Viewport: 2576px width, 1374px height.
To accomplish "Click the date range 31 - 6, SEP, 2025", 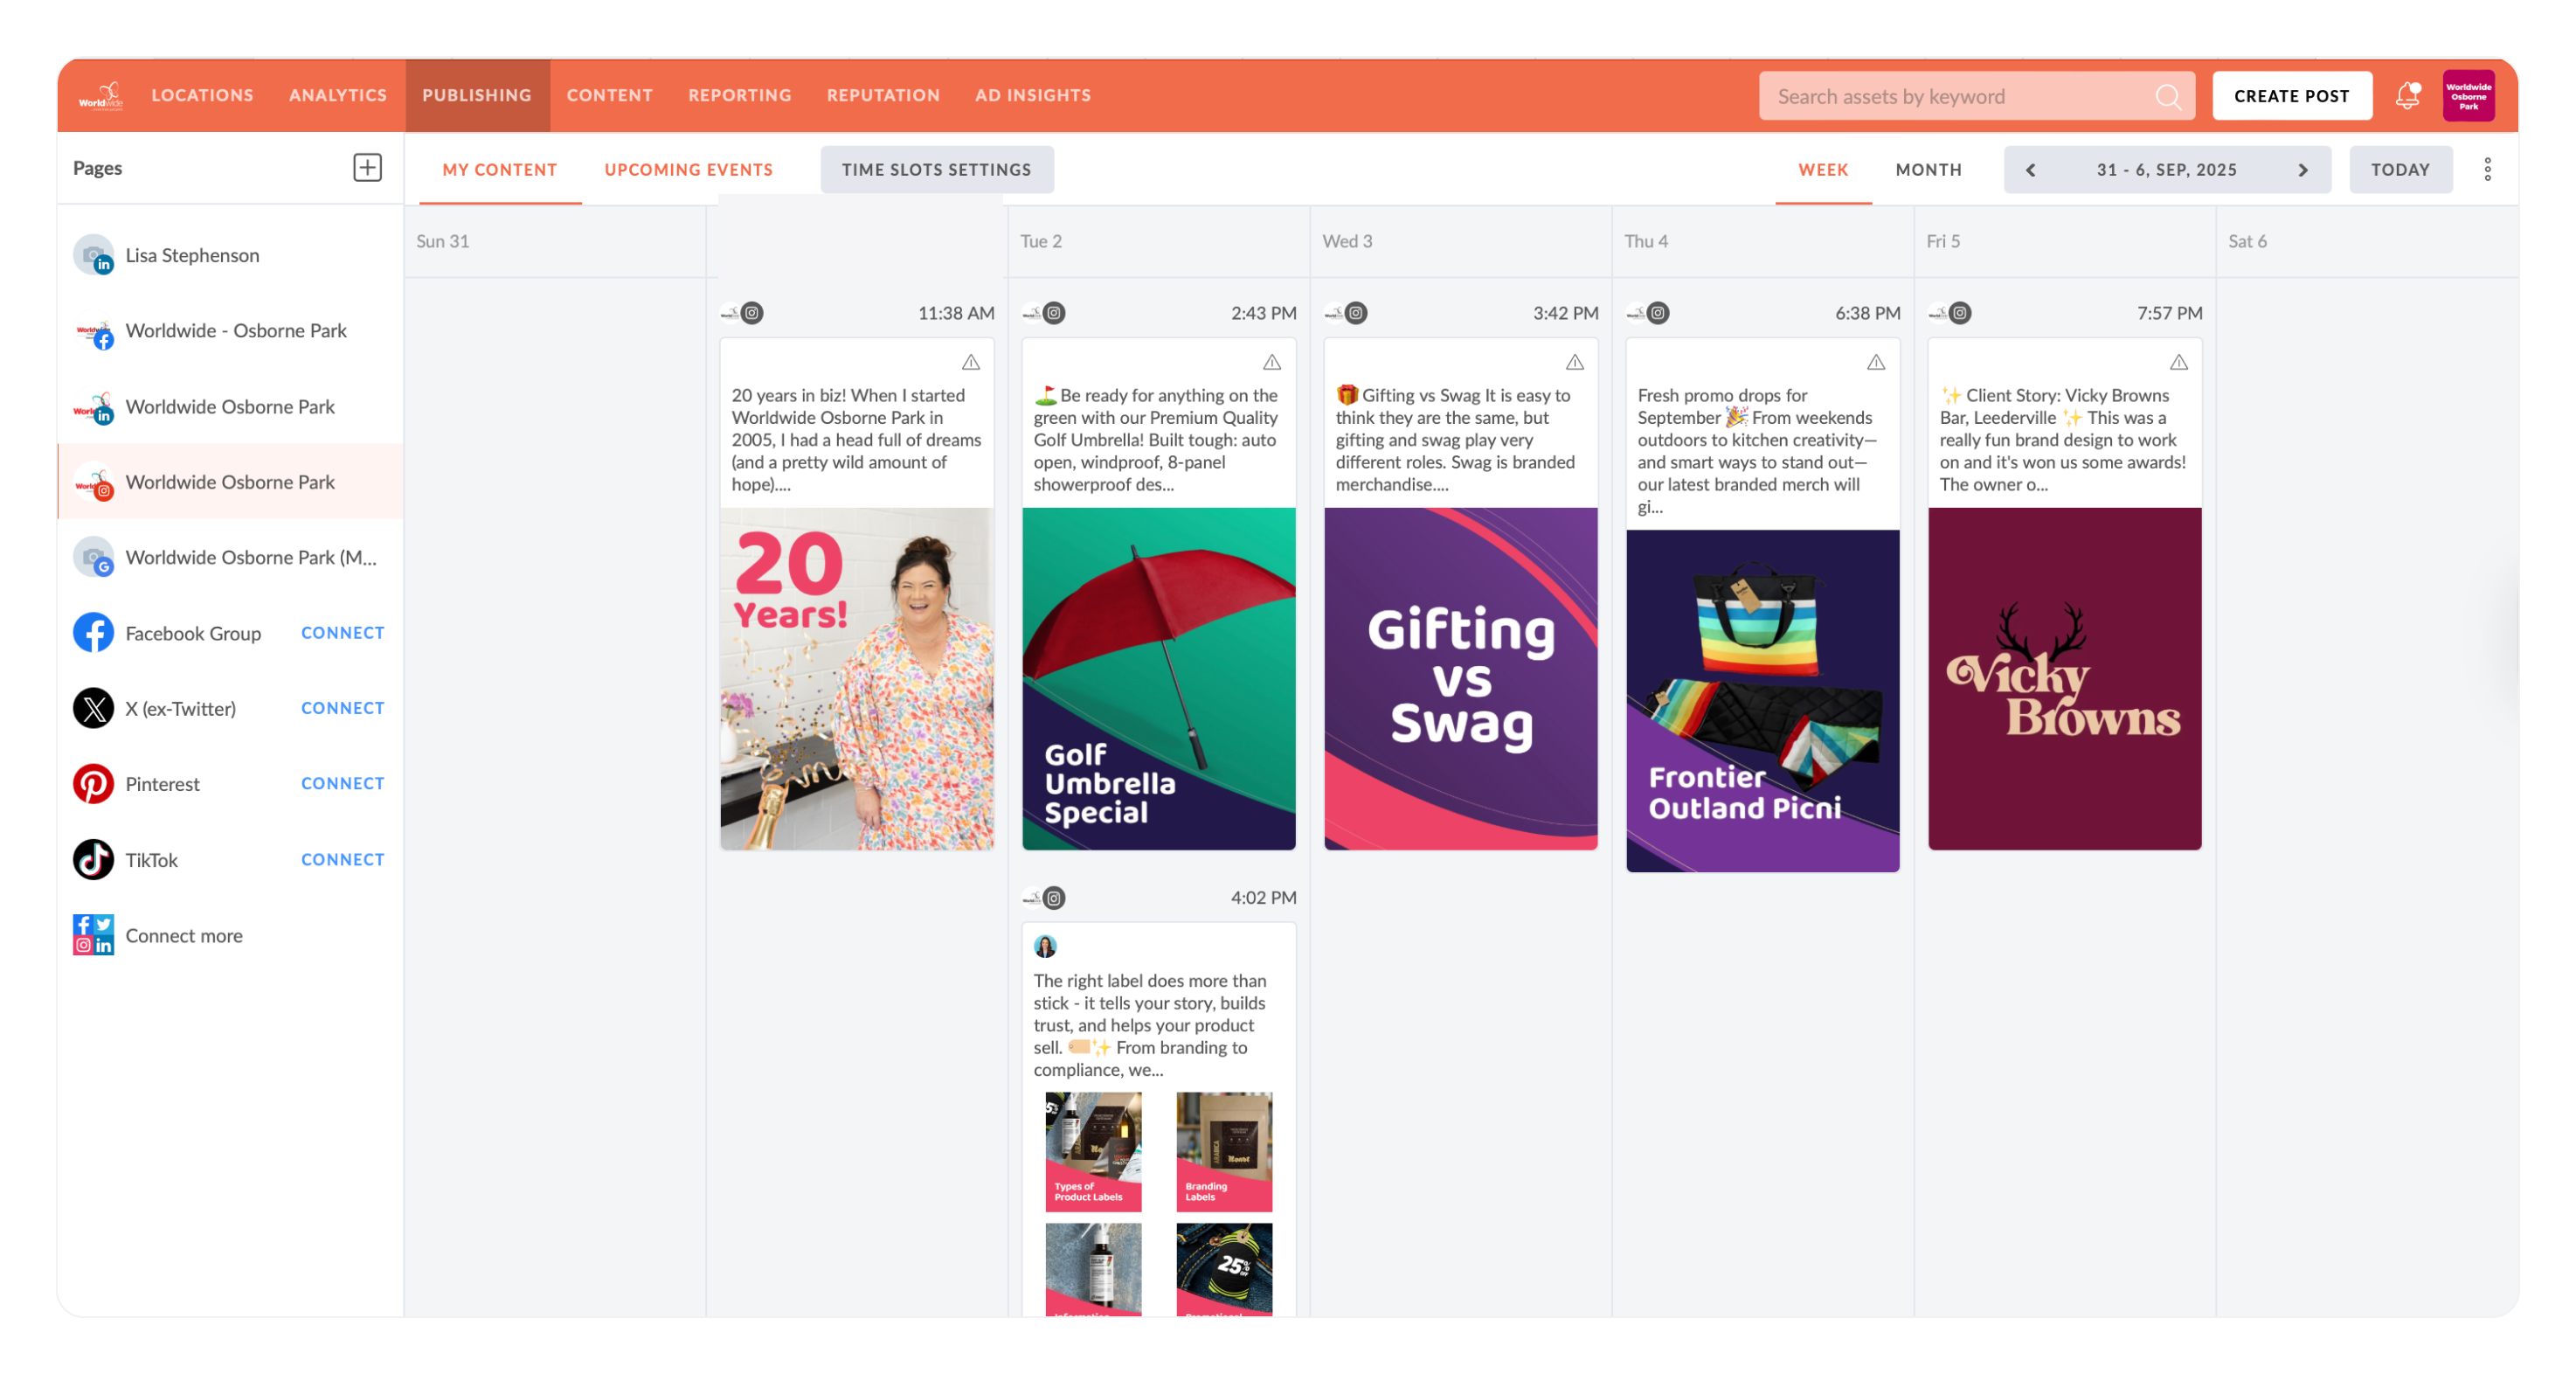I will point(2167,170).
